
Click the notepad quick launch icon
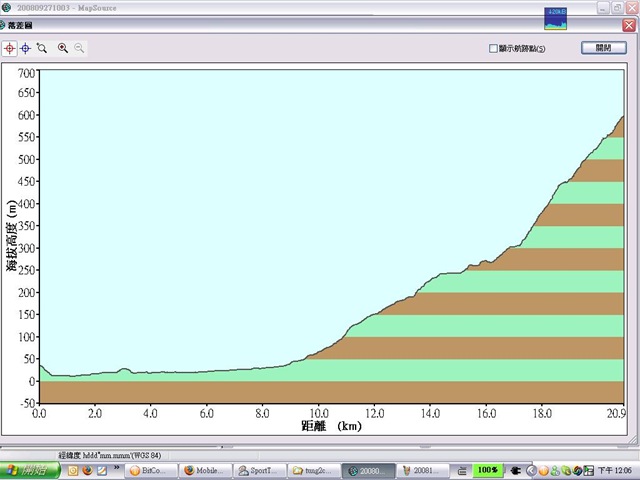102,471
